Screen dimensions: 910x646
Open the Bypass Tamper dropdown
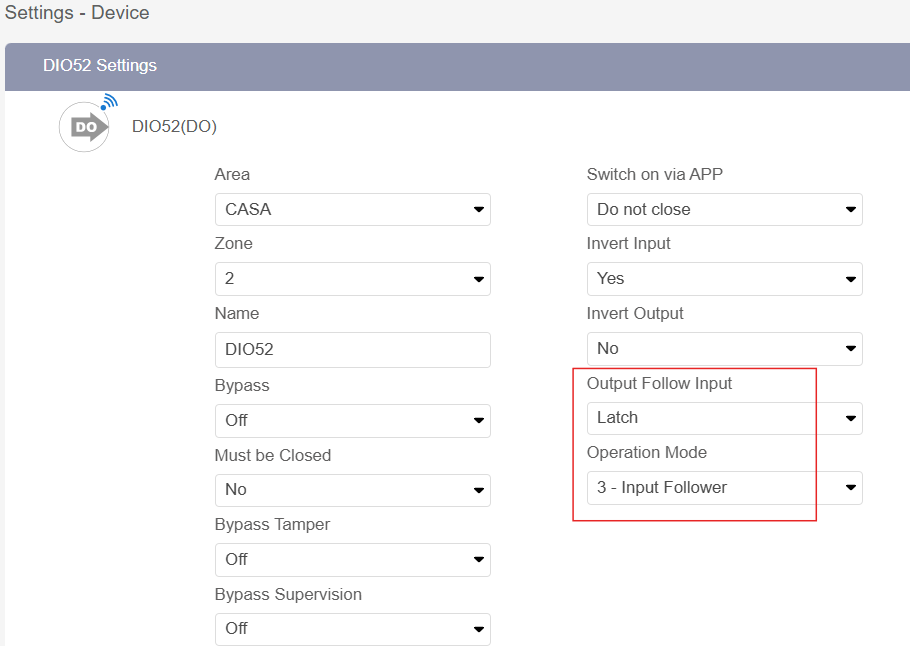pyautogui.click(x=352, y=559)
